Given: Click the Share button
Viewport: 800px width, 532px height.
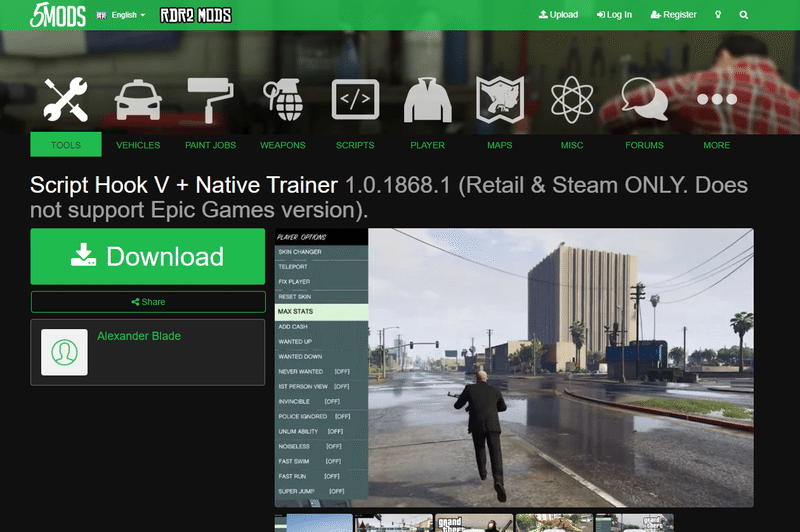Looking at the screenshot, I should coord(148,302).
